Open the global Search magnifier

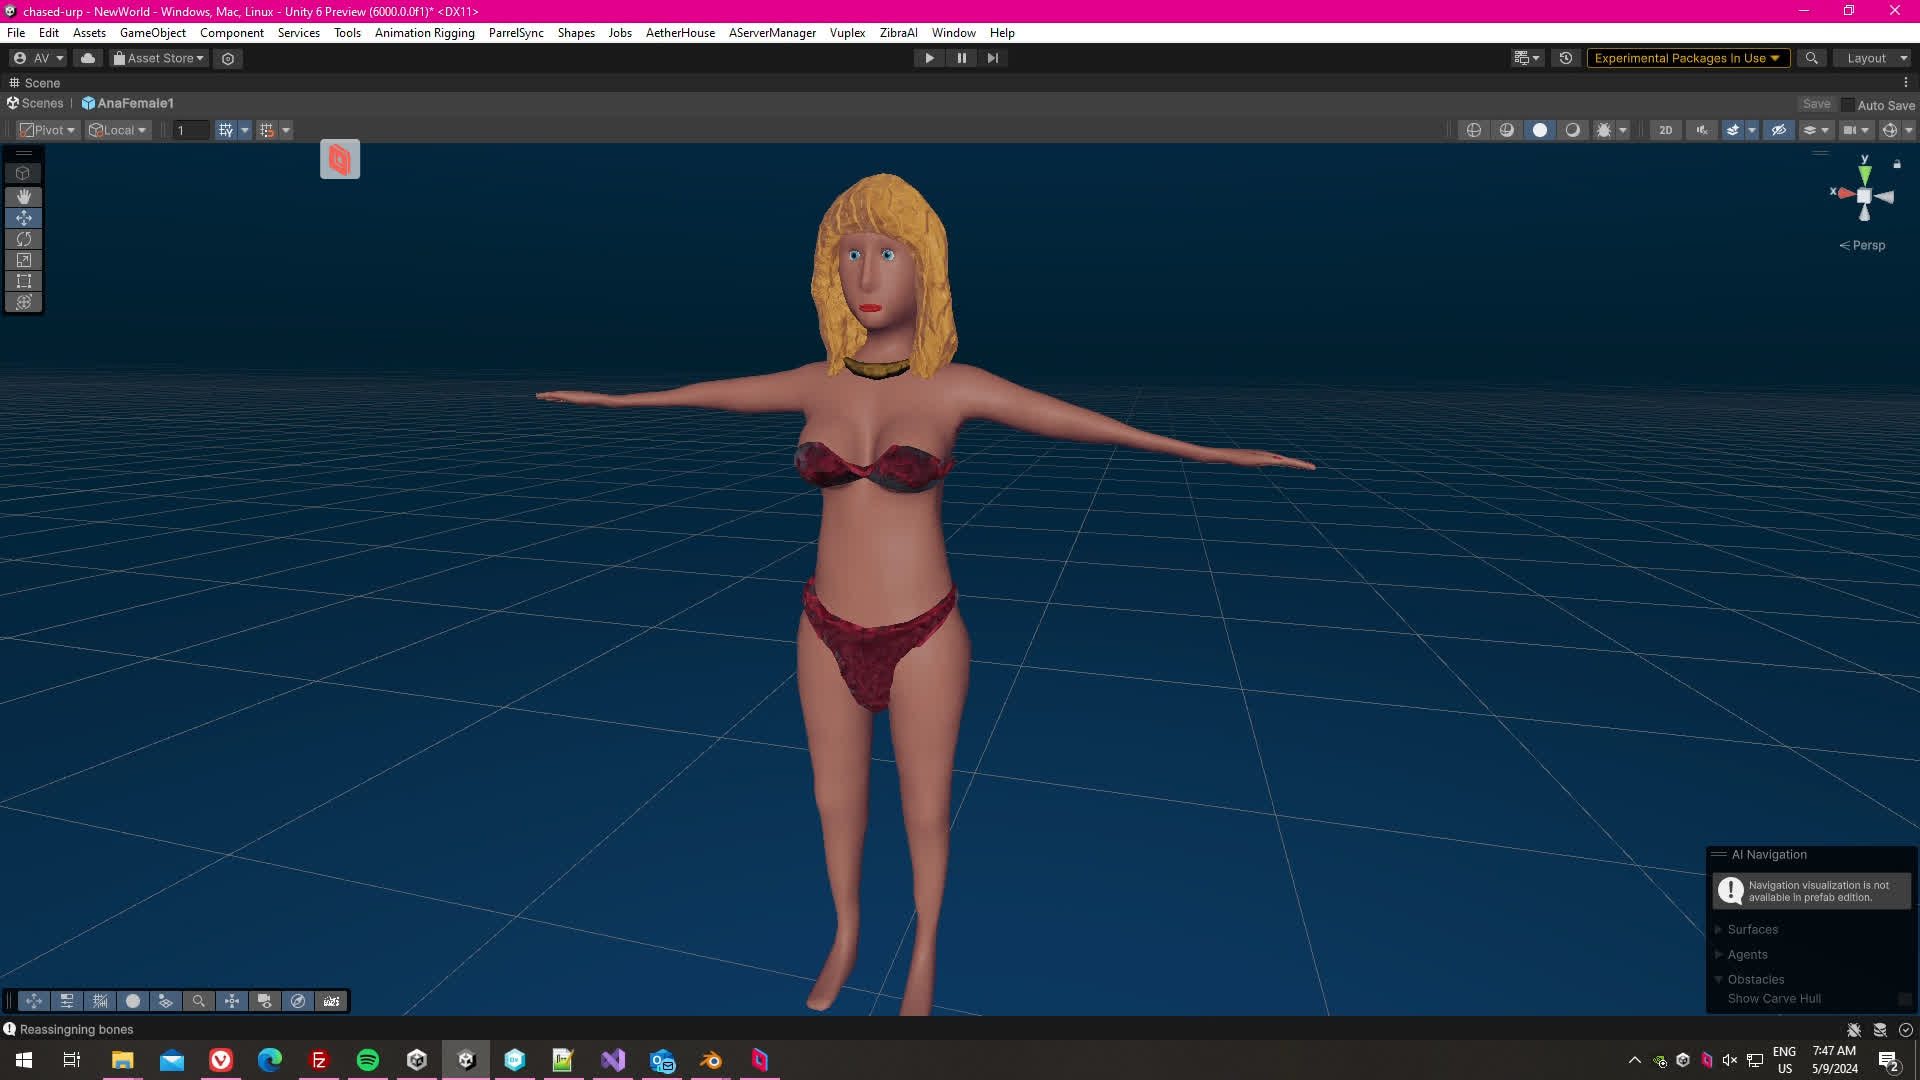tap(1811, 58)
